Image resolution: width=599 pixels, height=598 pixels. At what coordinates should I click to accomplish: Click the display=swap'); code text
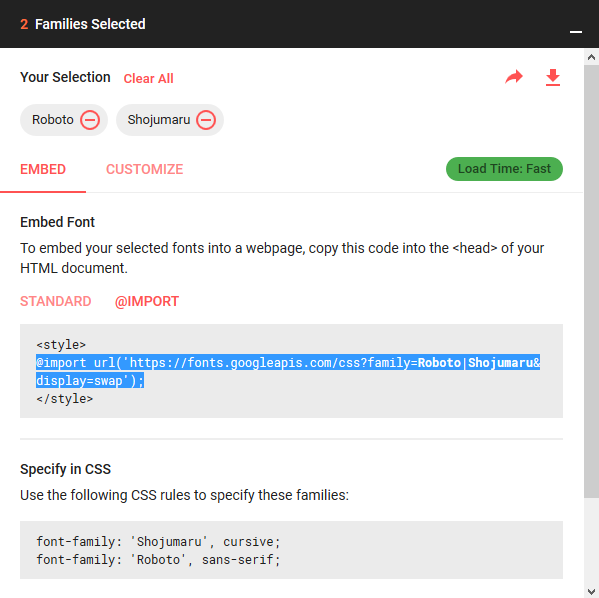90,380
